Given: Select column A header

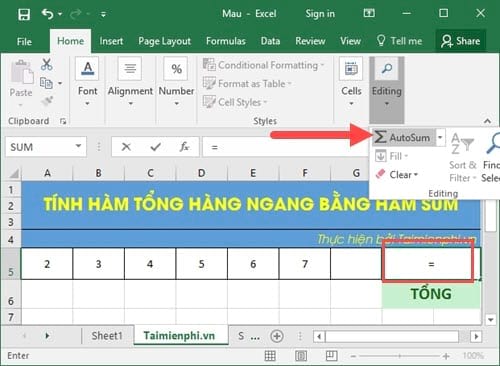Looking at the screenshot, I should coord(47,173).
